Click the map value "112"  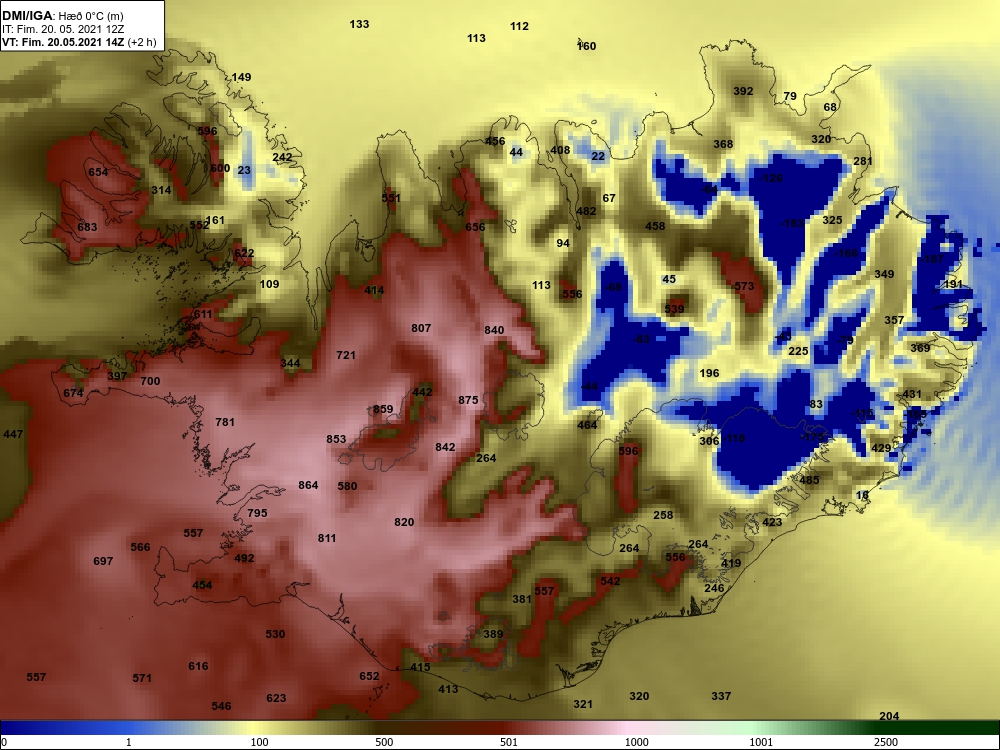pyautogui.click(x=519, y=26)
